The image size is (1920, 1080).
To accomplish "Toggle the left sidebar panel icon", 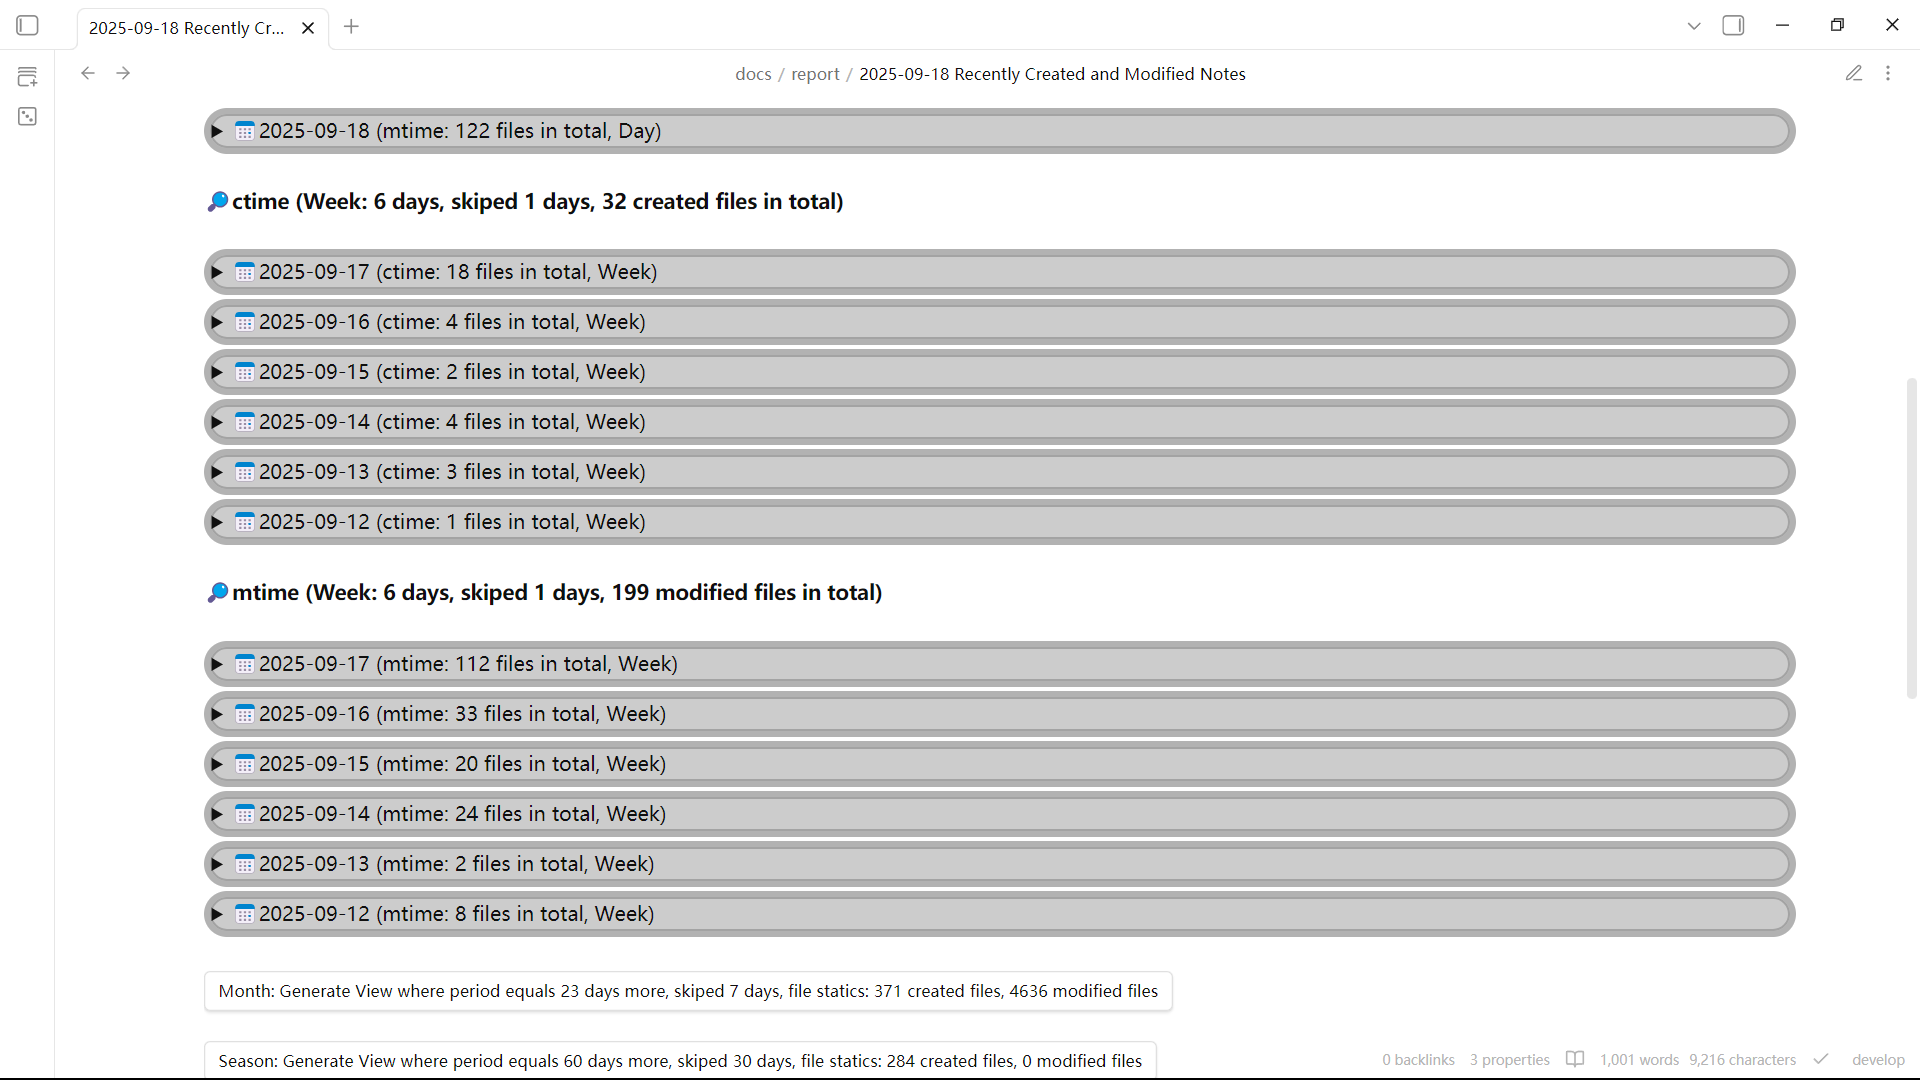I will click(x=28, y=26).
